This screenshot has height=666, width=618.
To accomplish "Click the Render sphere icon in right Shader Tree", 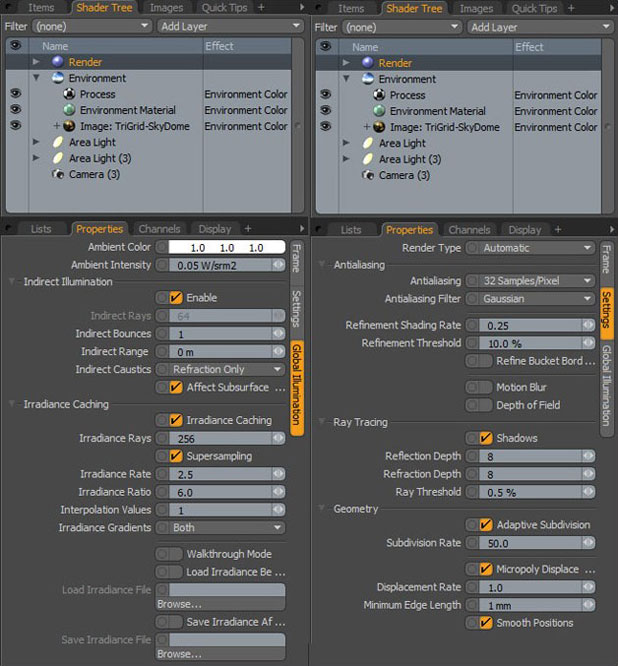I will [x=368, y=63].
